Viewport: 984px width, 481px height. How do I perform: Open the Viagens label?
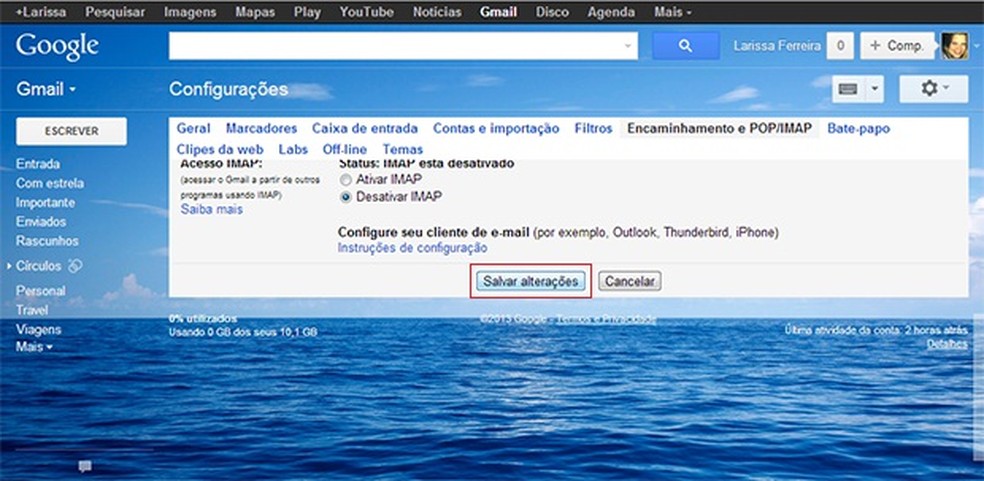point(38,329)
